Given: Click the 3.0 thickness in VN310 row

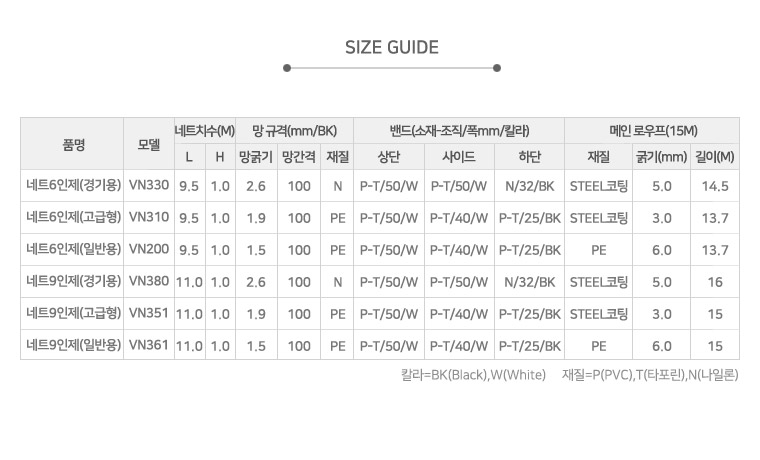Looking at the screenshot, I should (x=662, y=218).
